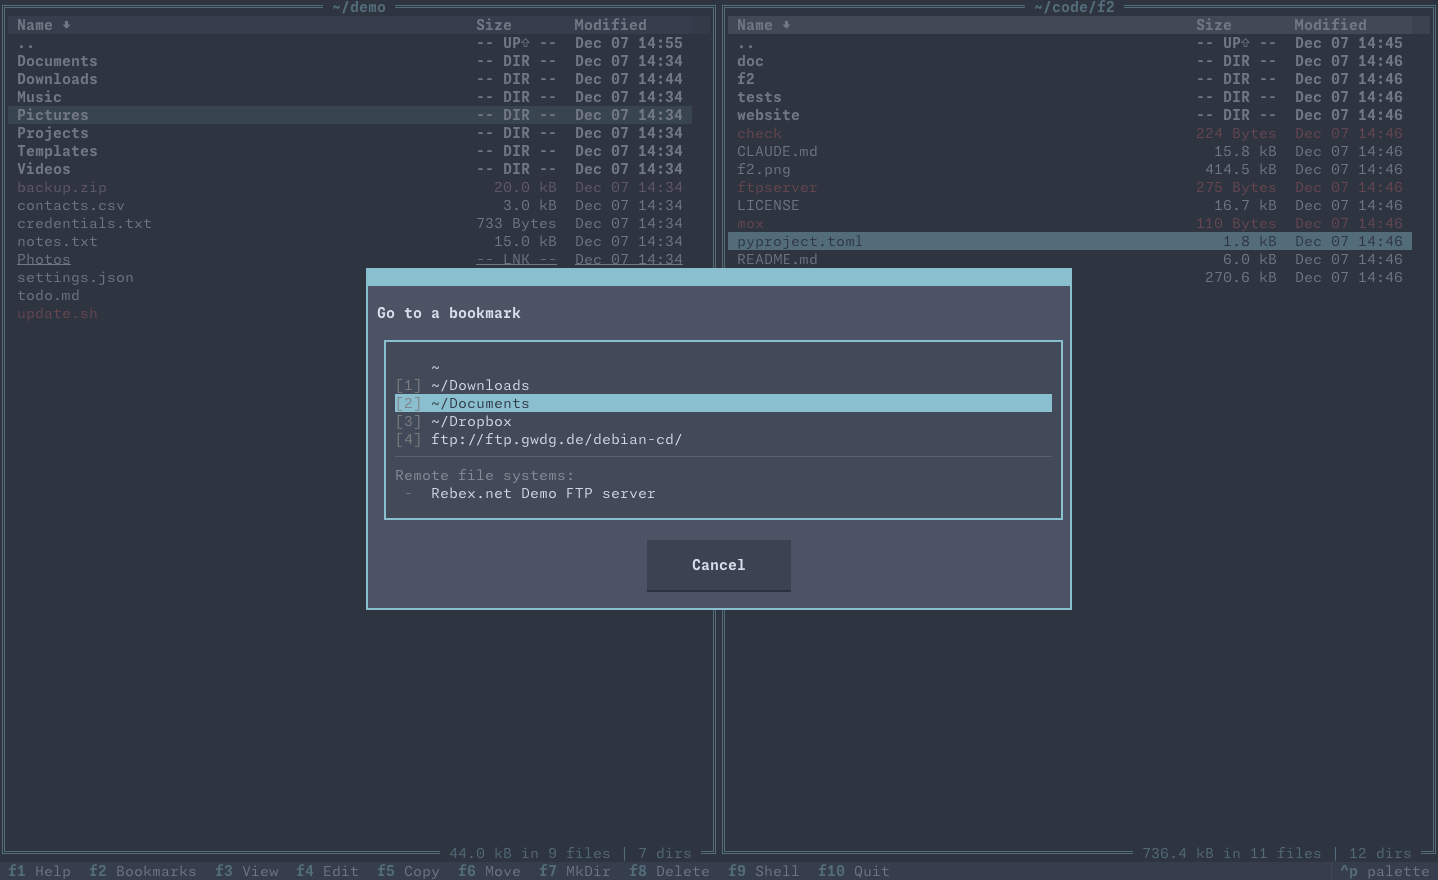Open the ftp.gwdg.de debian-cd bookmark
This screenshot has width=1438, height=880.
(556, 439)
